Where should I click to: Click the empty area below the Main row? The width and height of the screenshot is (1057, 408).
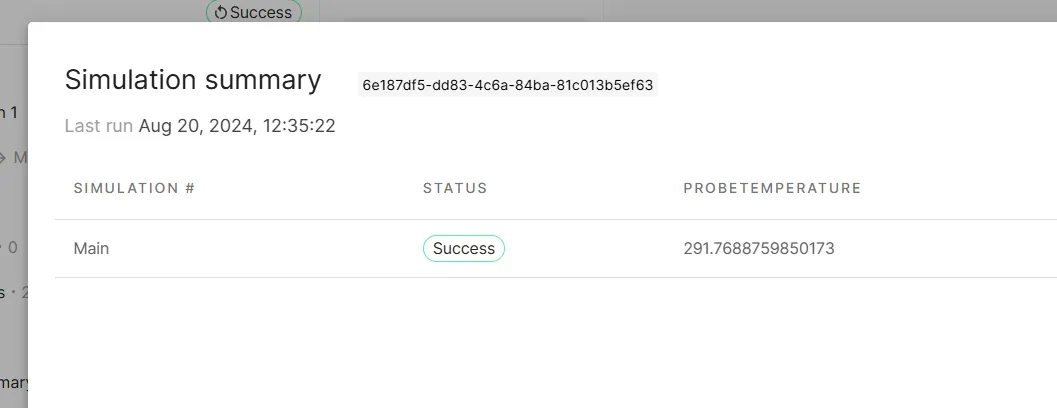pos(555,343)
